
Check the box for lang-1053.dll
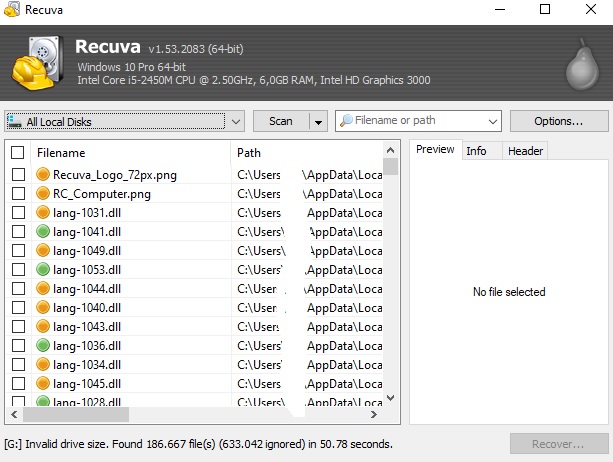18,269
